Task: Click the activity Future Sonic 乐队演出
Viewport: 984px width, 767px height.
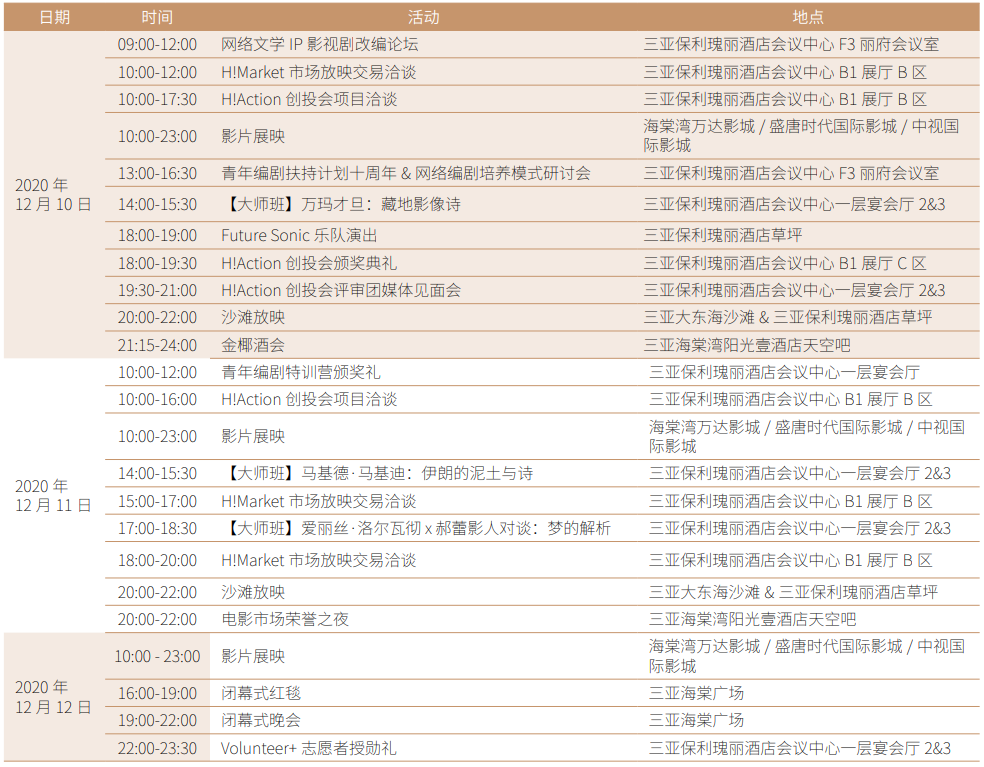Action: [x=299, y=235]
